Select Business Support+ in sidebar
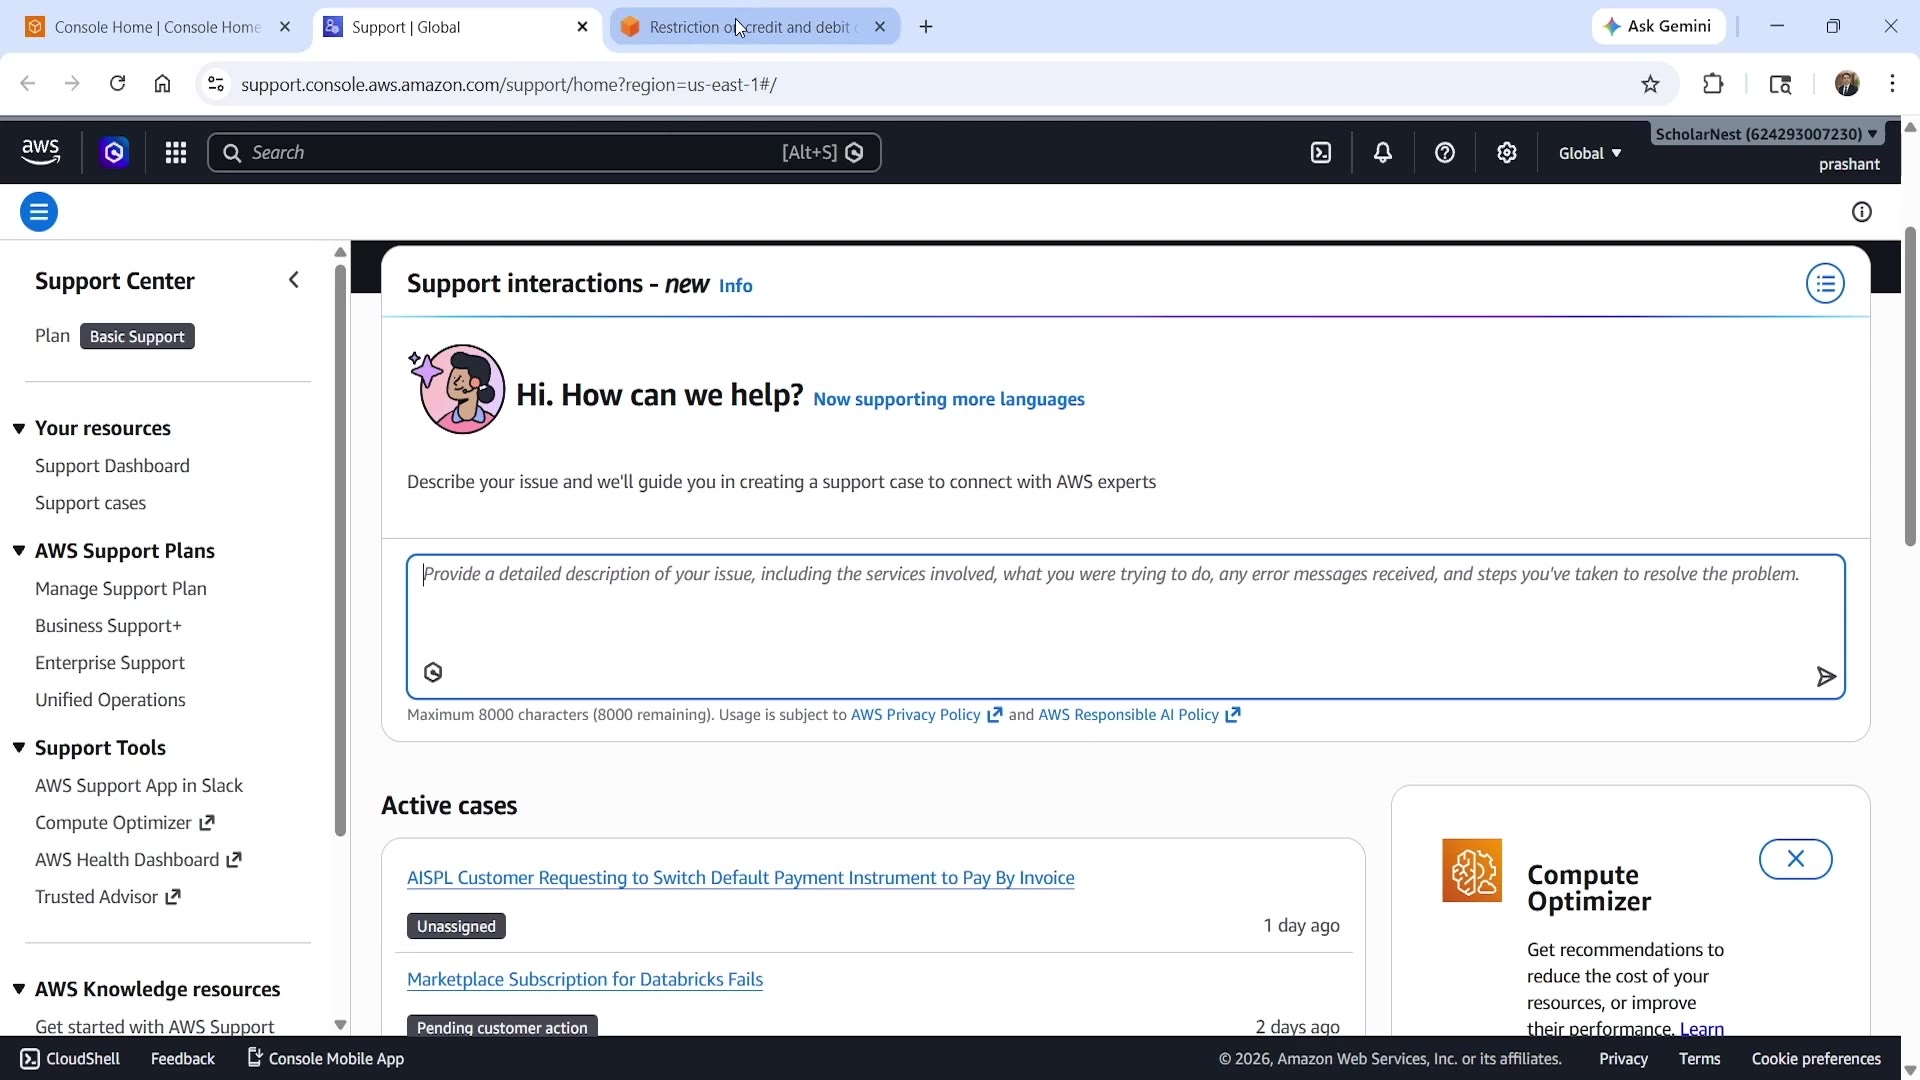Screen dimensions: 1920x1080 click(x=108, y=626)
